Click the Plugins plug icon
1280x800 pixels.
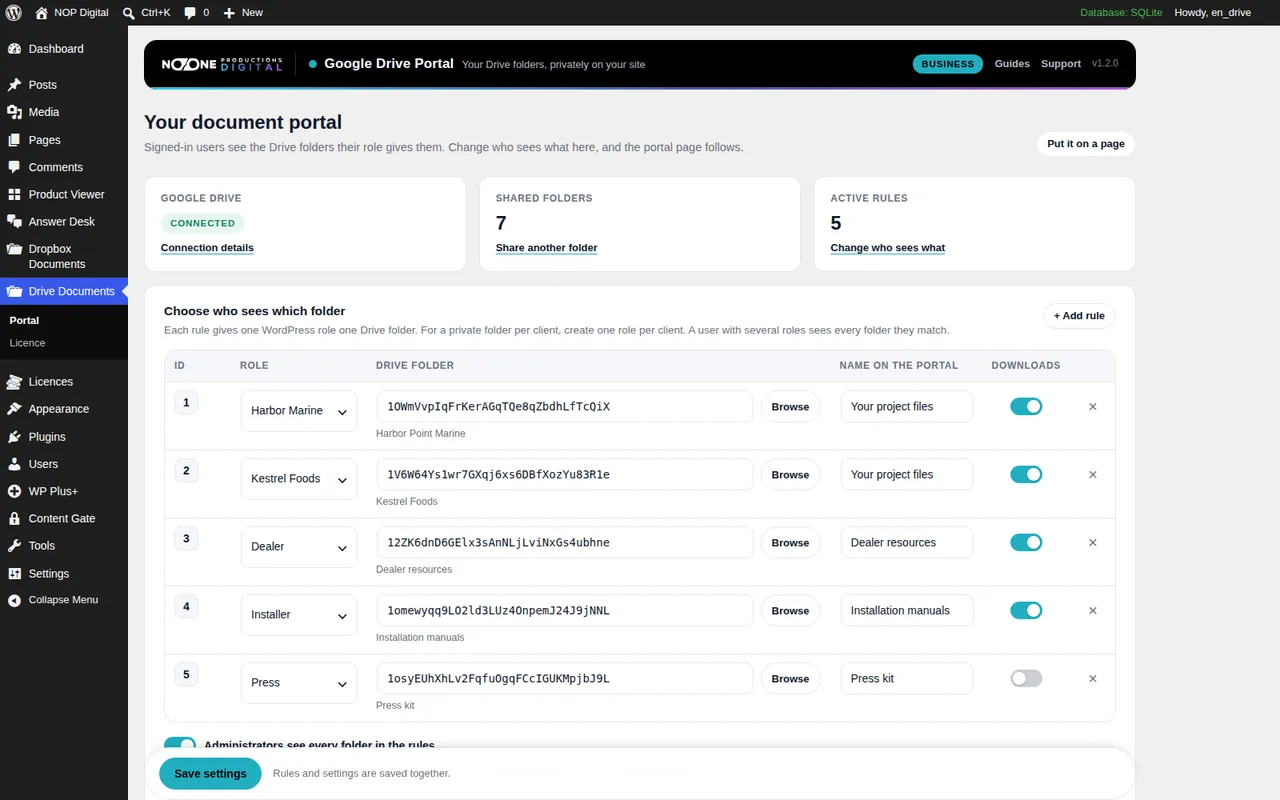pos(14,437)
